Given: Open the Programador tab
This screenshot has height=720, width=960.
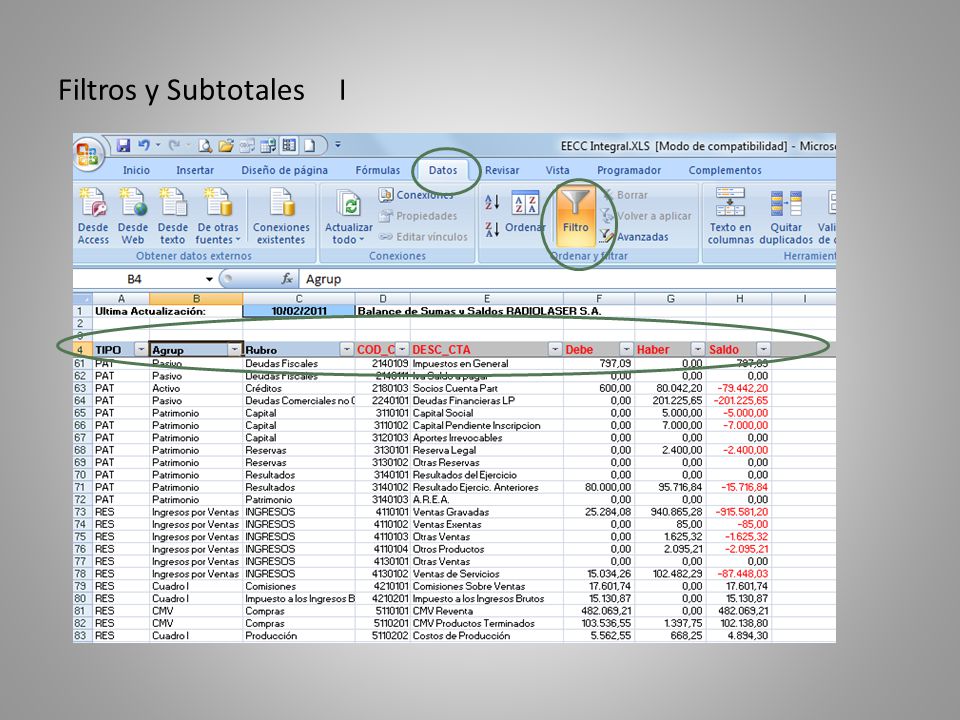Looking at the screenshot, I should coord(629,170).
